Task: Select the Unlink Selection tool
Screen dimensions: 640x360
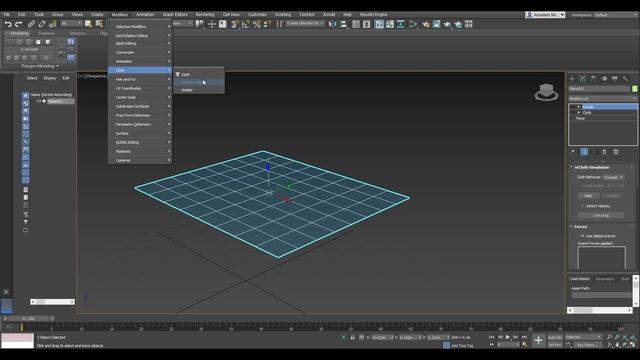Action: (42, 24)
